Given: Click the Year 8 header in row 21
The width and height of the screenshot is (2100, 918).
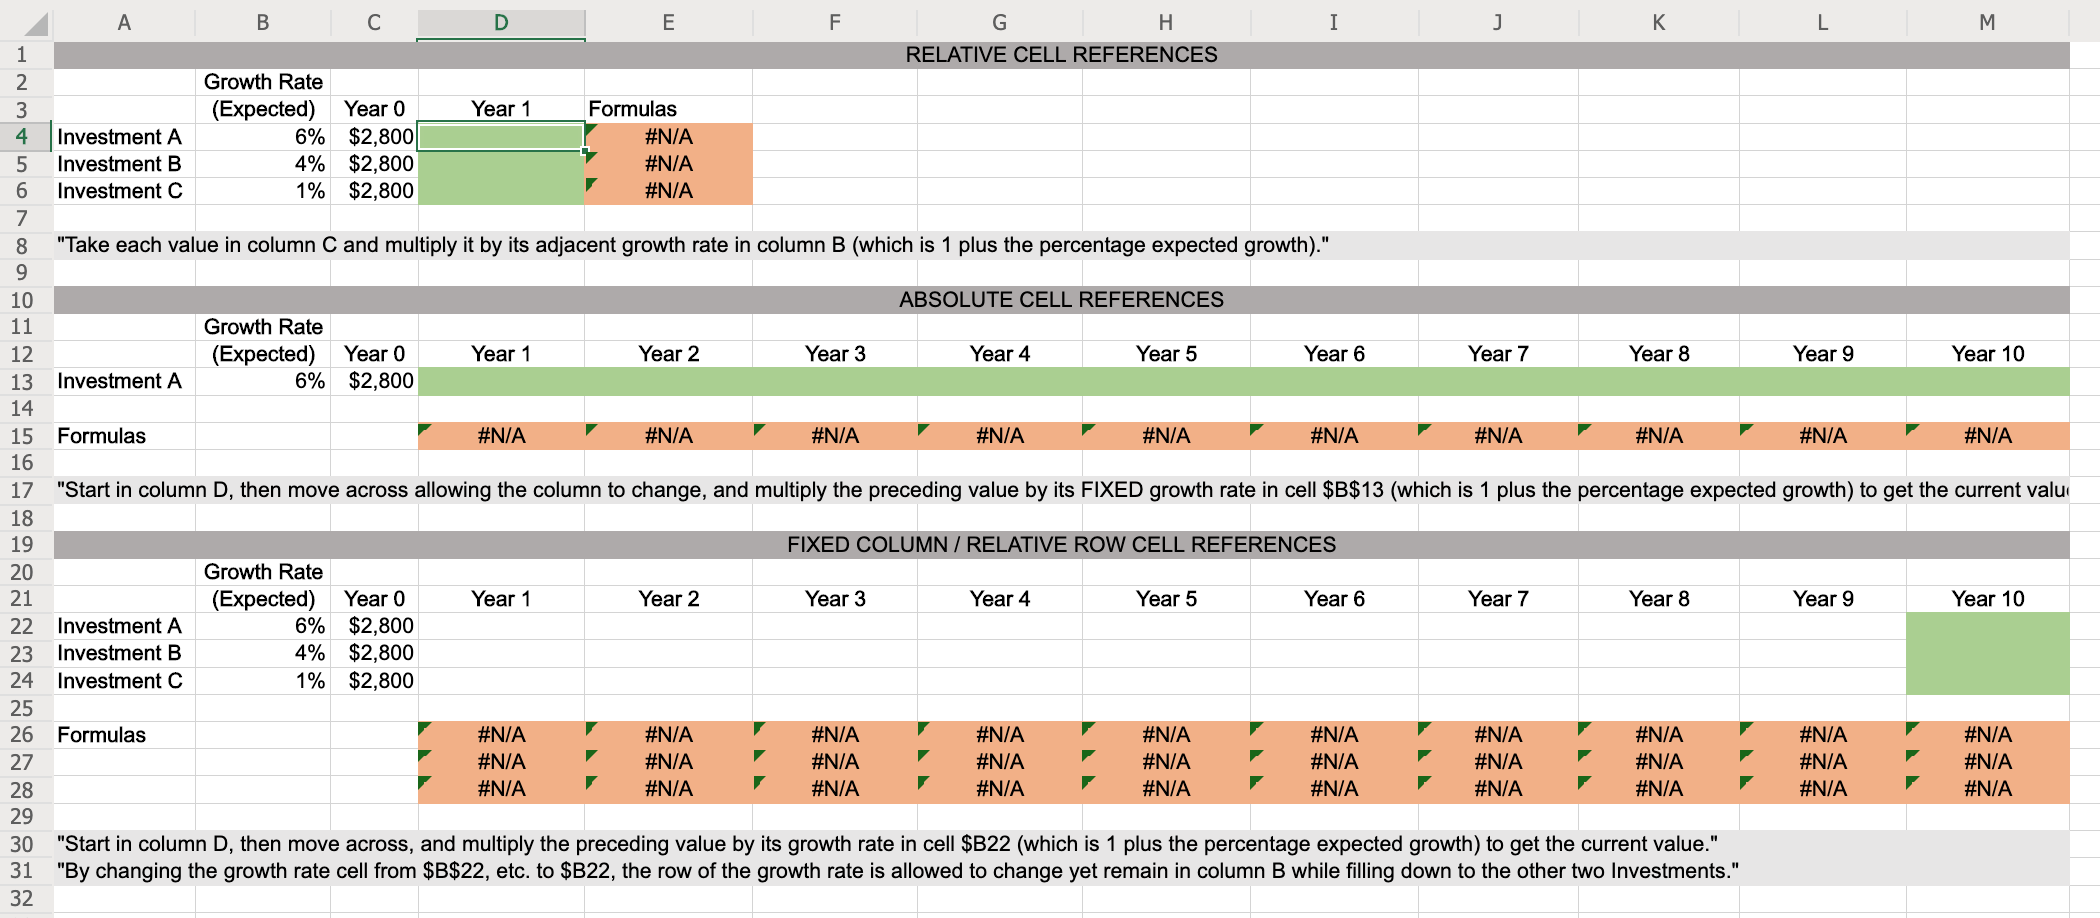Looking at the screenshot, I should click(x=1659, y=599).
